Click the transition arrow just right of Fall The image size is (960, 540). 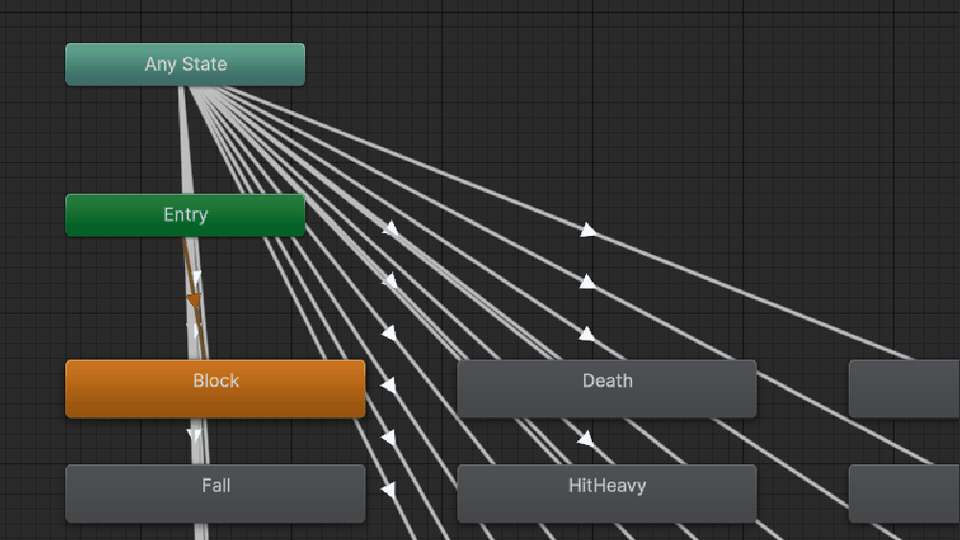(388, 489)
